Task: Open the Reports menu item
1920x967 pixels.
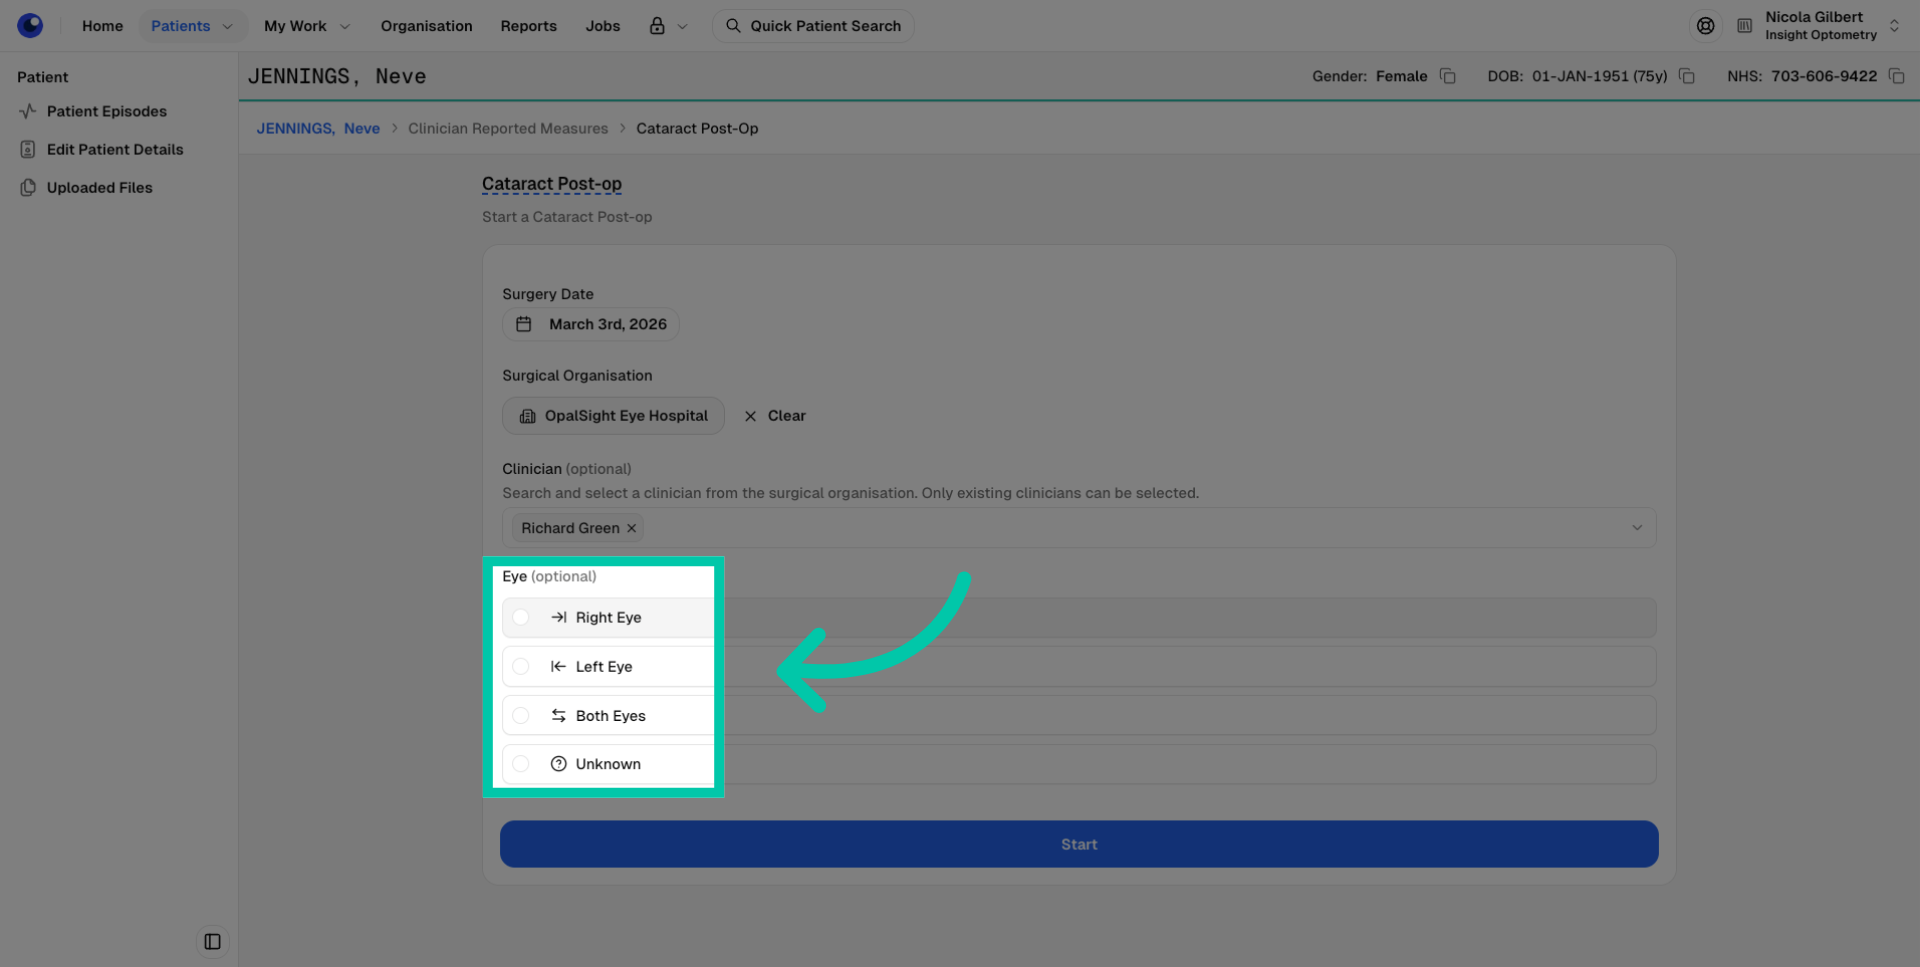Action: click(528, 26)
